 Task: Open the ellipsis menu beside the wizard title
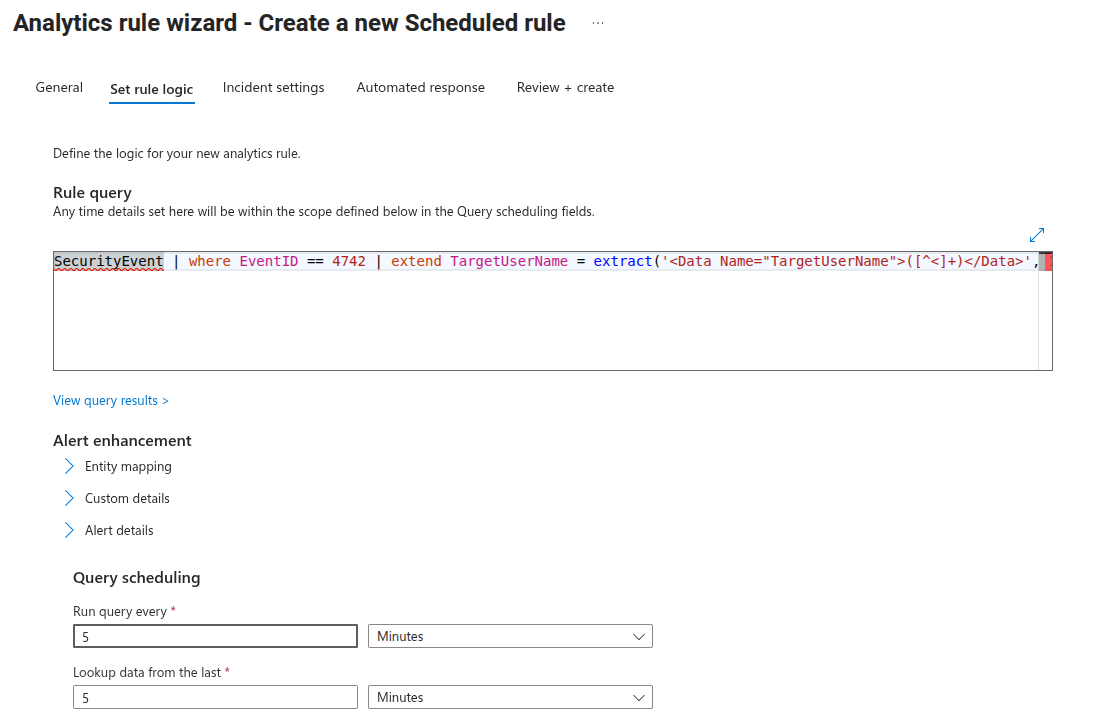tap(598, 23)
